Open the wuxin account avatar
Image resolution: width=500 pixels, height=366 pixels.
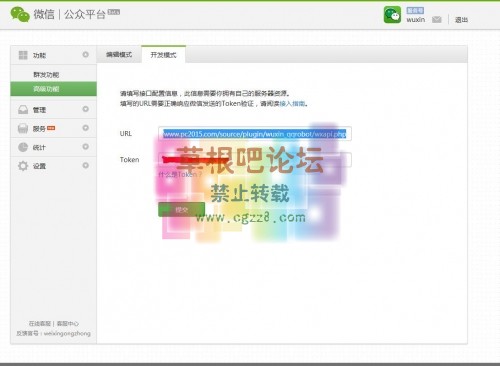392,15
